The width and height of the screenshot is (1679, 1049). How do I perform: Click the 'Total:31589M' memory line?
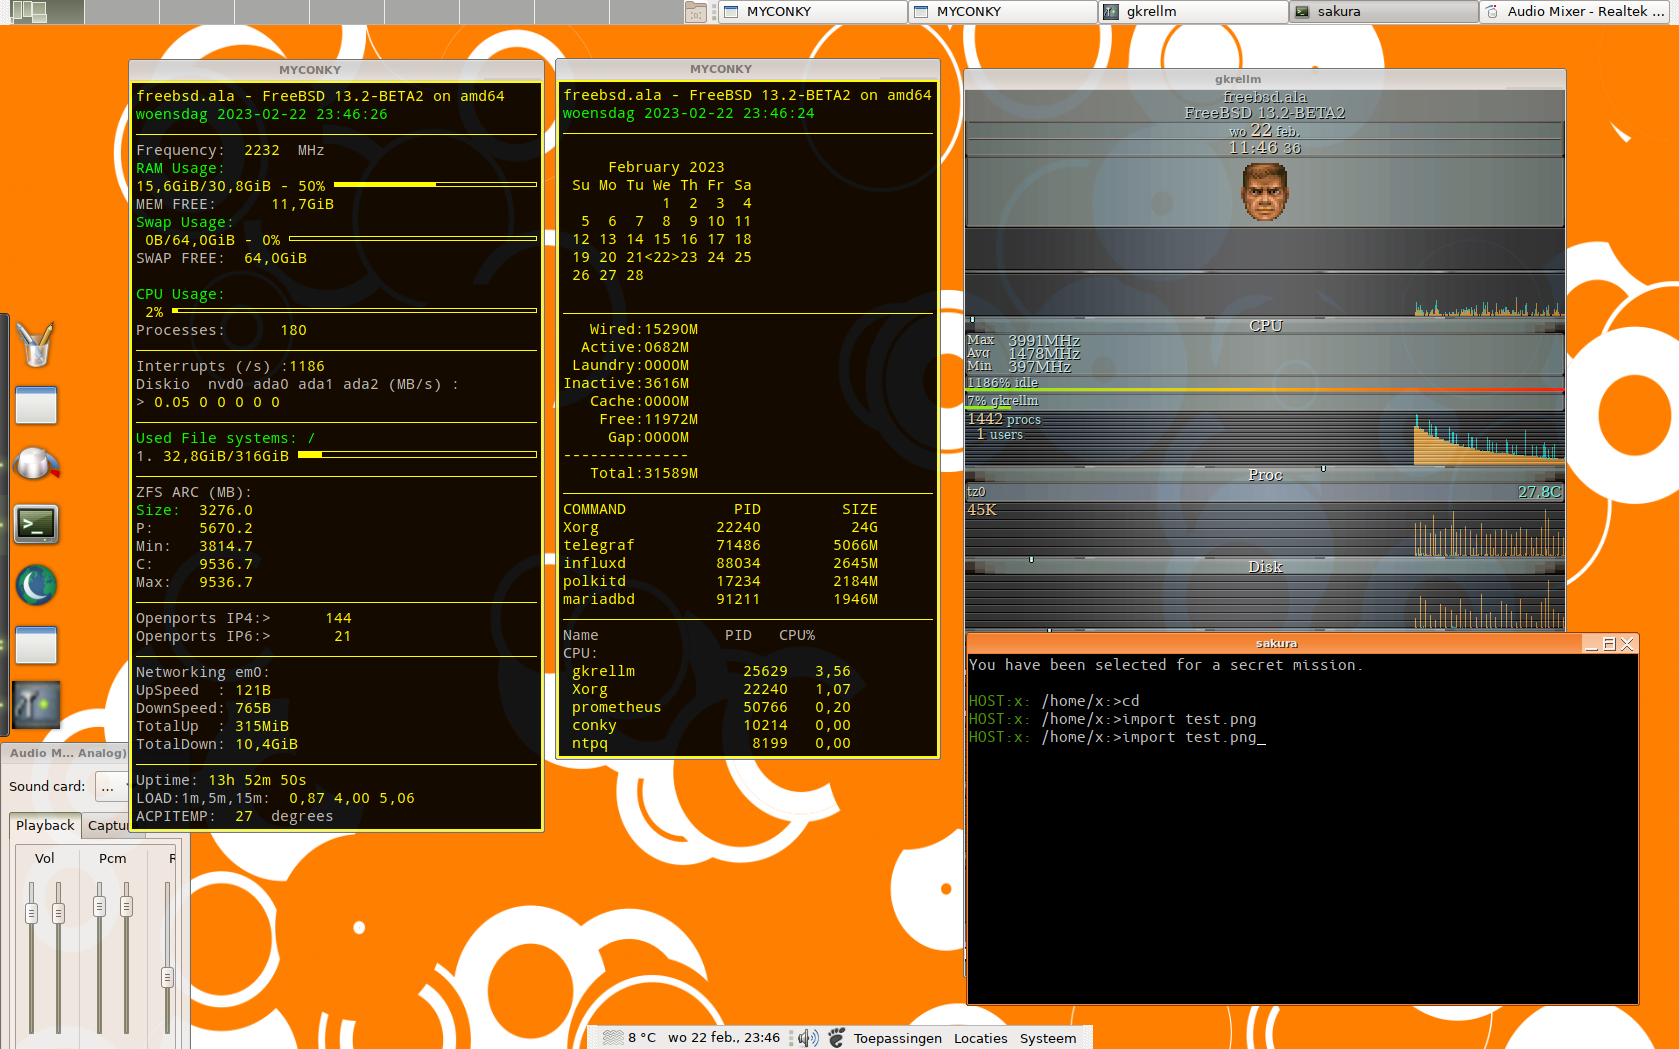(x=644, y=473)
